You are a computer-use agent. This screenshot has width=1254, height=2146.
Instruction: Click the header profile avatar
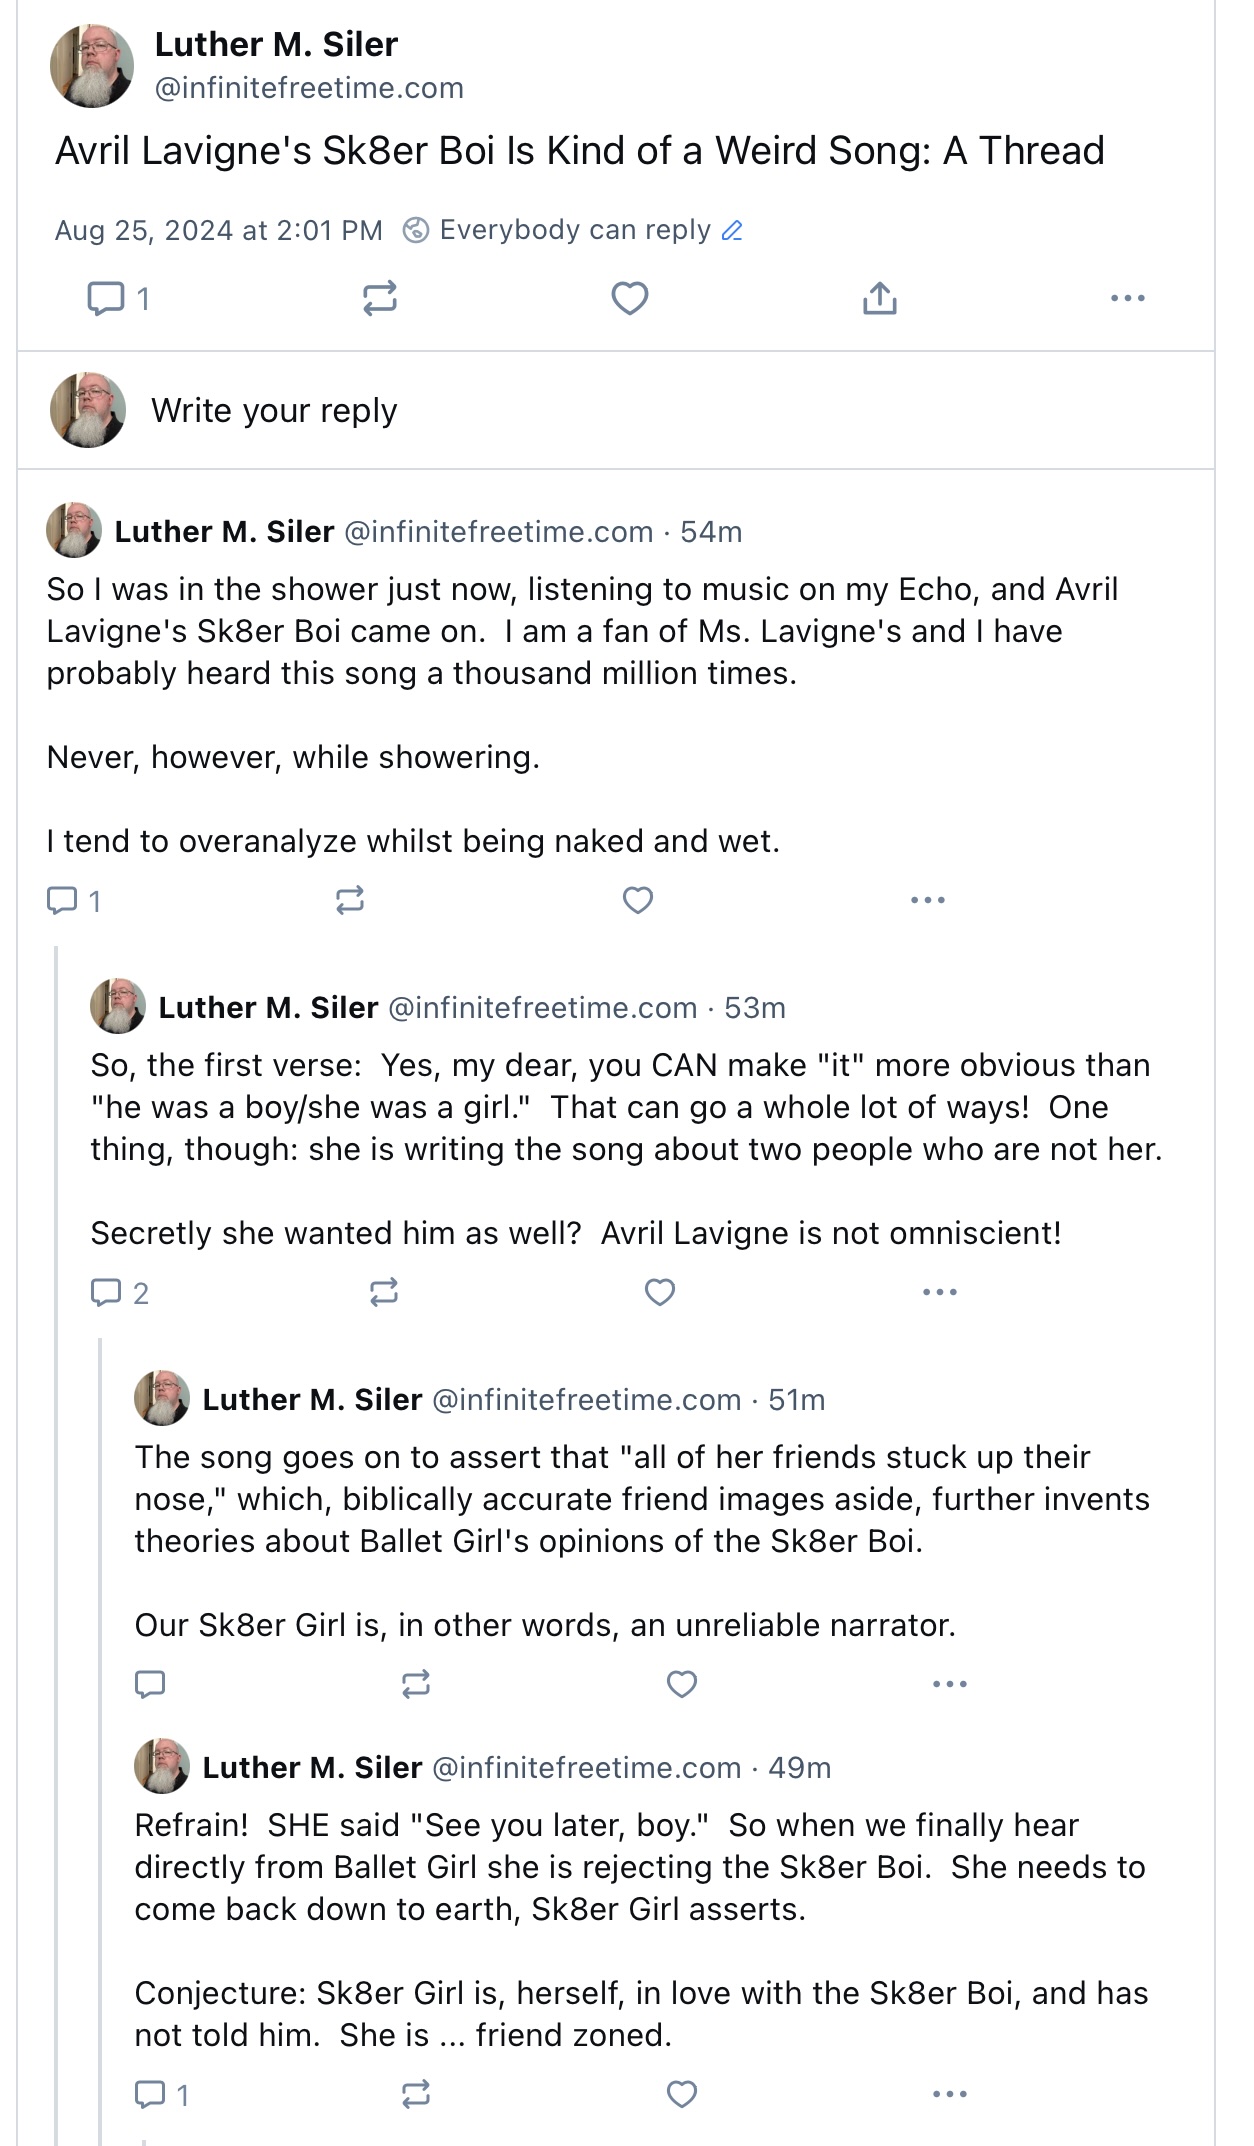point(92,66)
